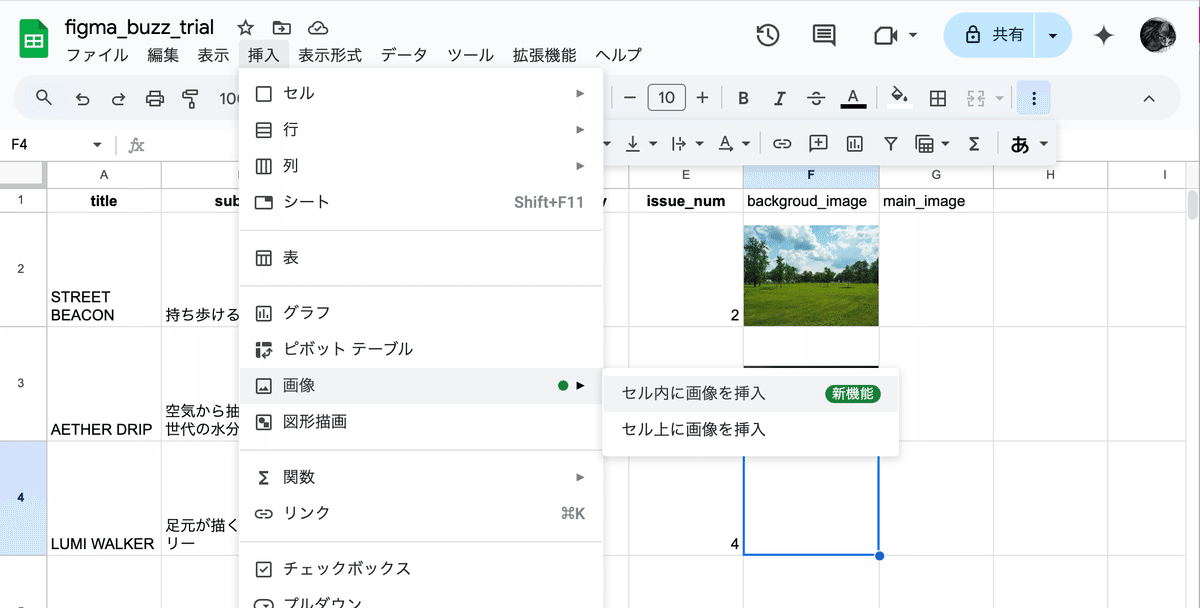Click the insert chart icon
This screenshot has width=1200, height=608.
[x=854, y=143]
